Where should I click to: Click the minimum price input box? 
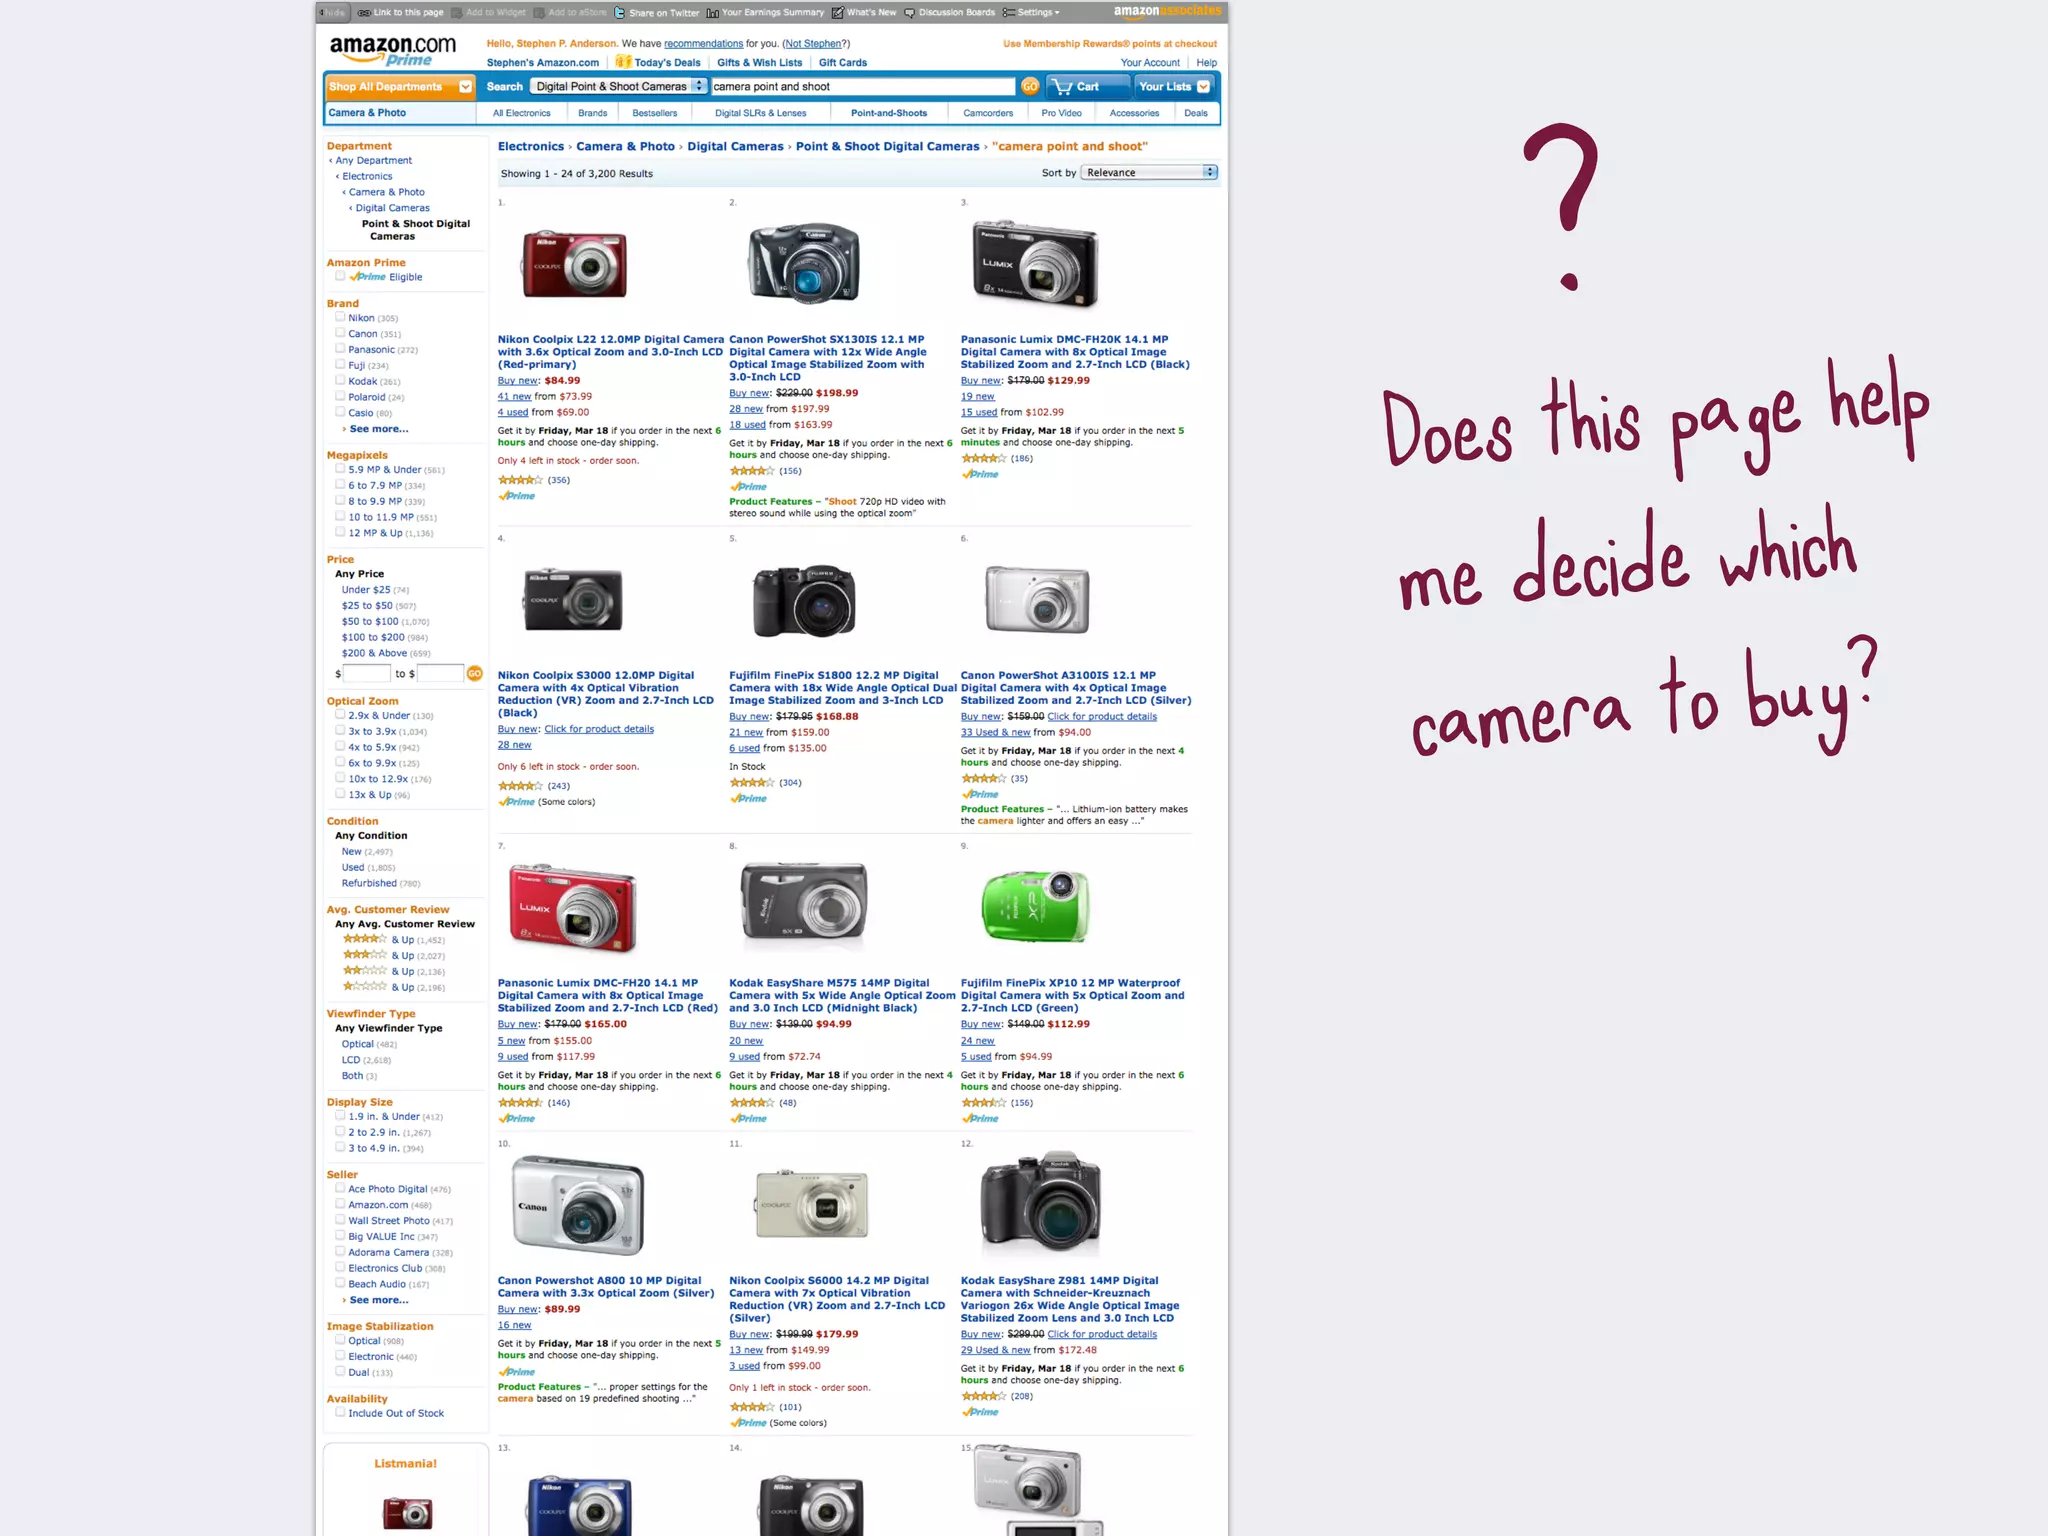tap(367, 674)
